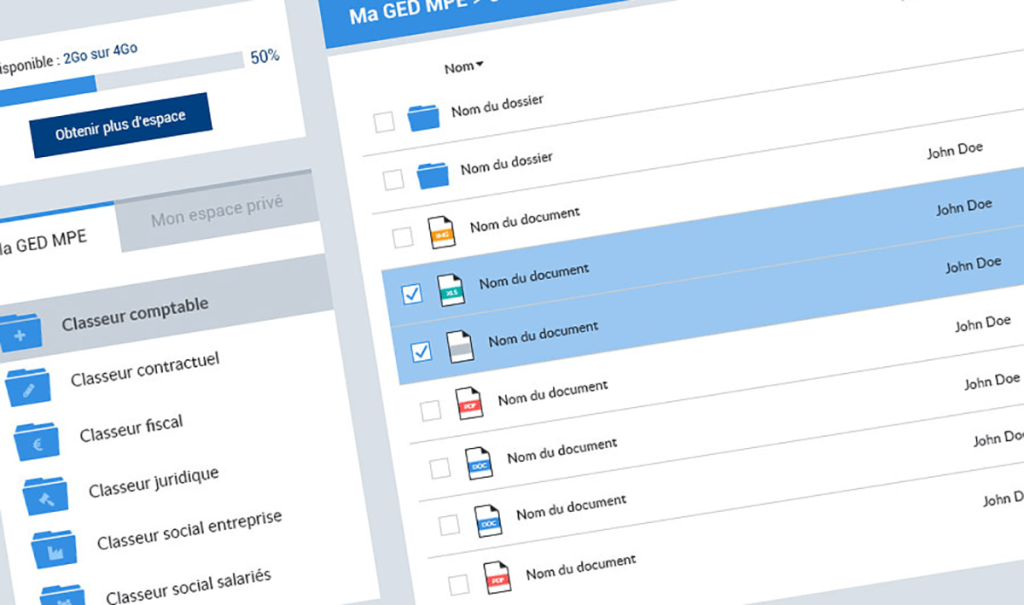
Task: Switch to the Mon espace privé tab
Action: (217, 212)
